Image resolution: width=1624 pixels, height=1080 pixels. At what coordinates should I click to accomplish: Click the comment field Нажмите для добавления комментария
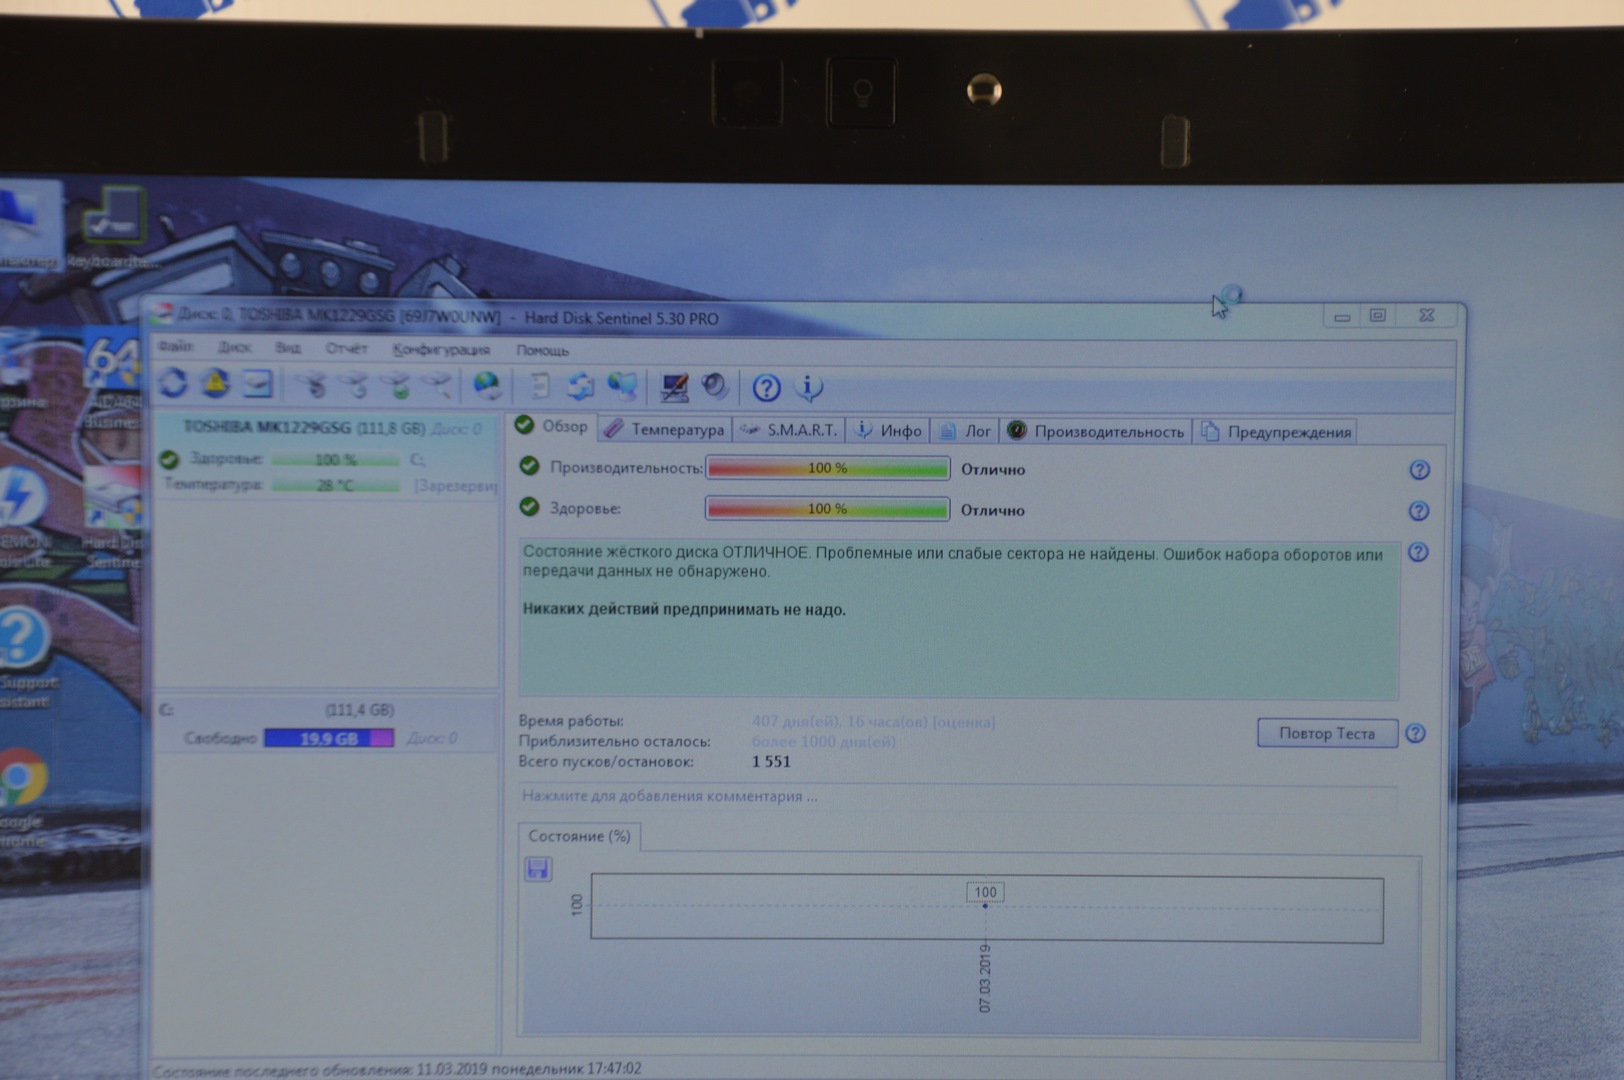point(958,796)
